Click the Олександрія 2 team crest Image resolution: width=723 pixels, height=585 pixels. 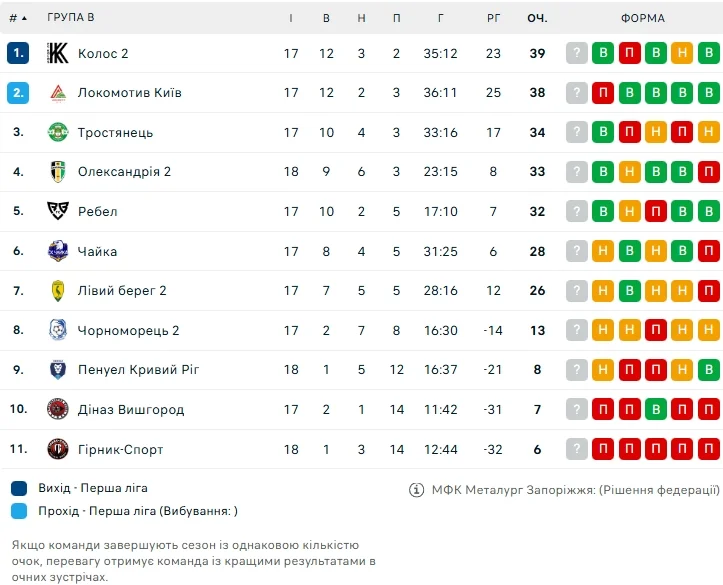(58, 172)
